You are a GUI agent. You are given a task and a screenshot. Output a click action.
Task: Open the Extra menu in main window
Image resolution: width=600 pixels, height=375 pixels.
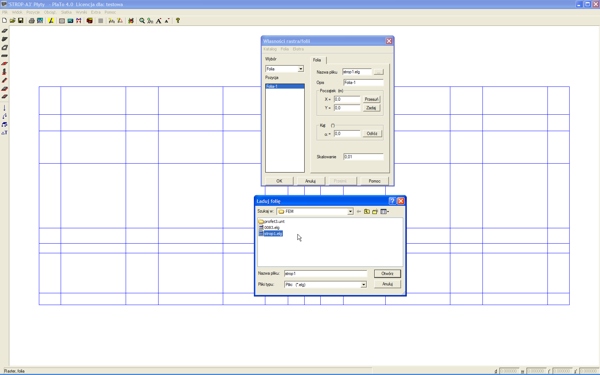click(x=96, y=12)
